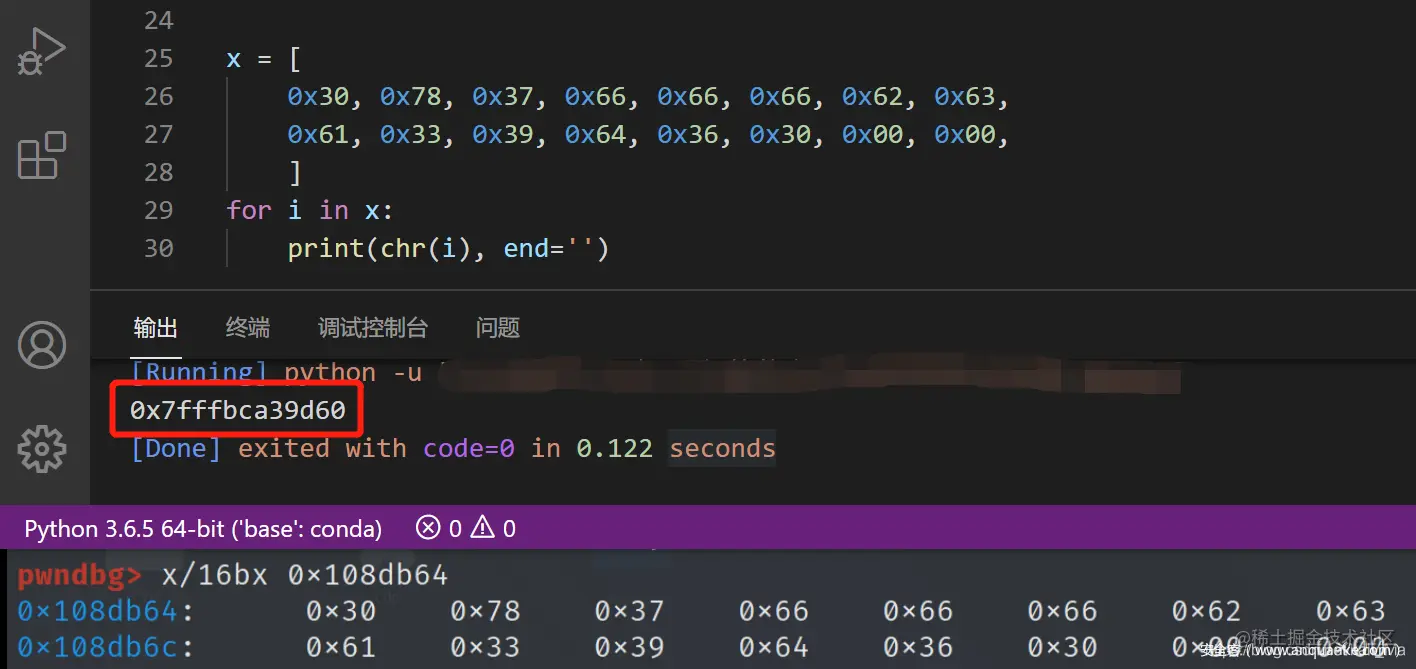Click the 0x108db6c address row label

105,648
